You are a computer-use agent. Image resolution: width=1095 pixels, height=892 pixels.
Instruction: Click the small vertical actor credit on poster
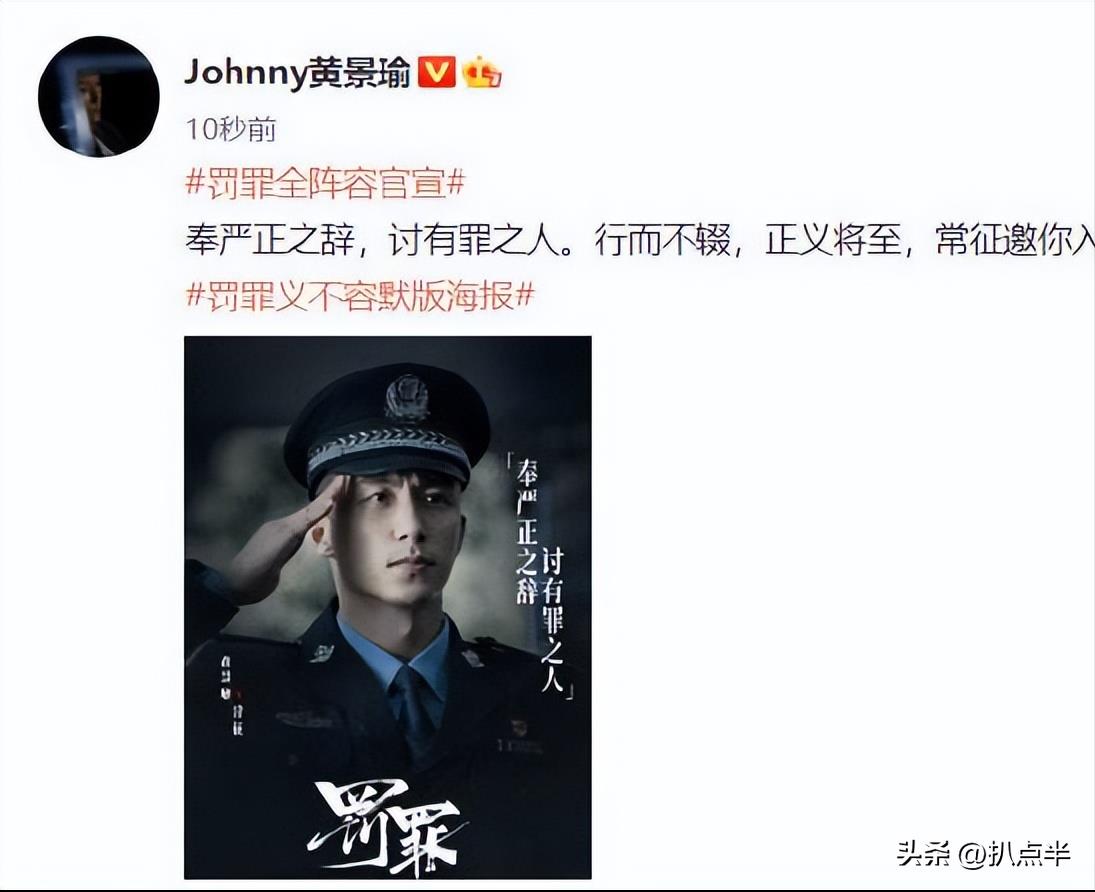(231, 694)
